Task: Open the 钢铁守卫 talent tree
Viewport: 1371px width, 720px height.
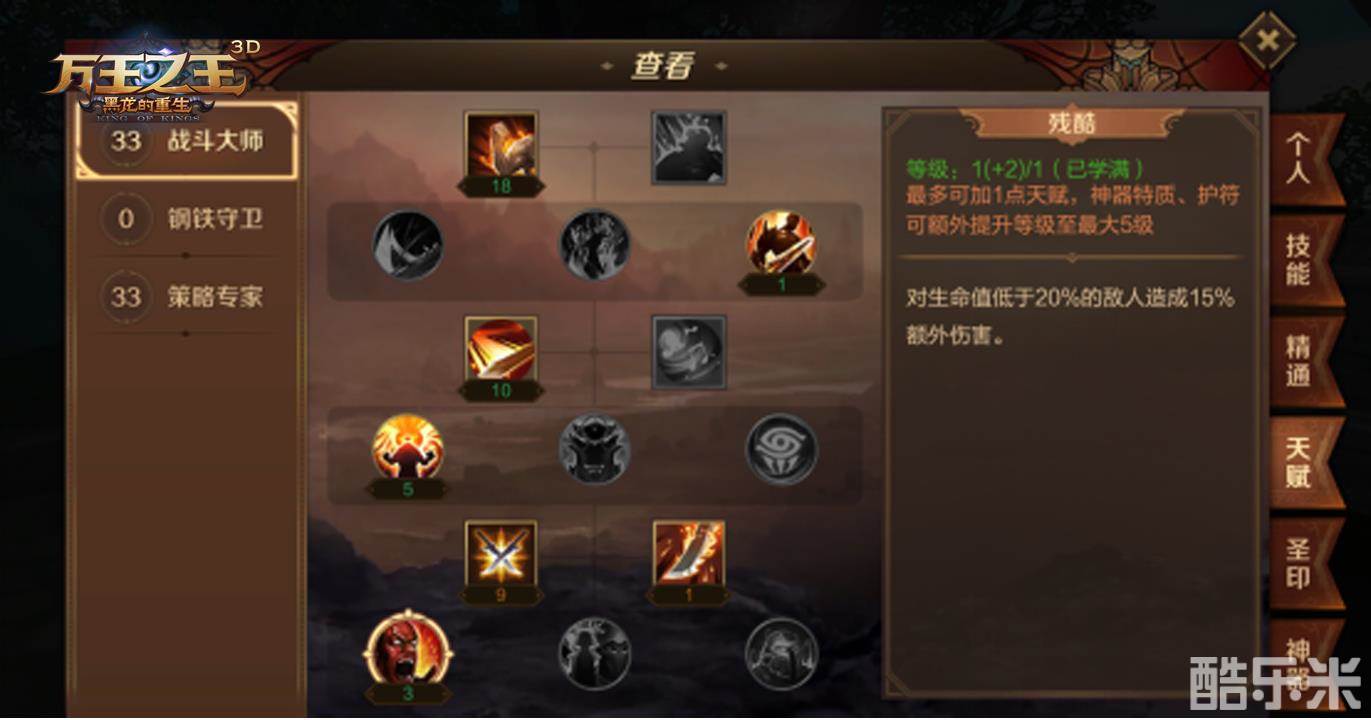Action: pyautogui.click(x=187, y=218)
